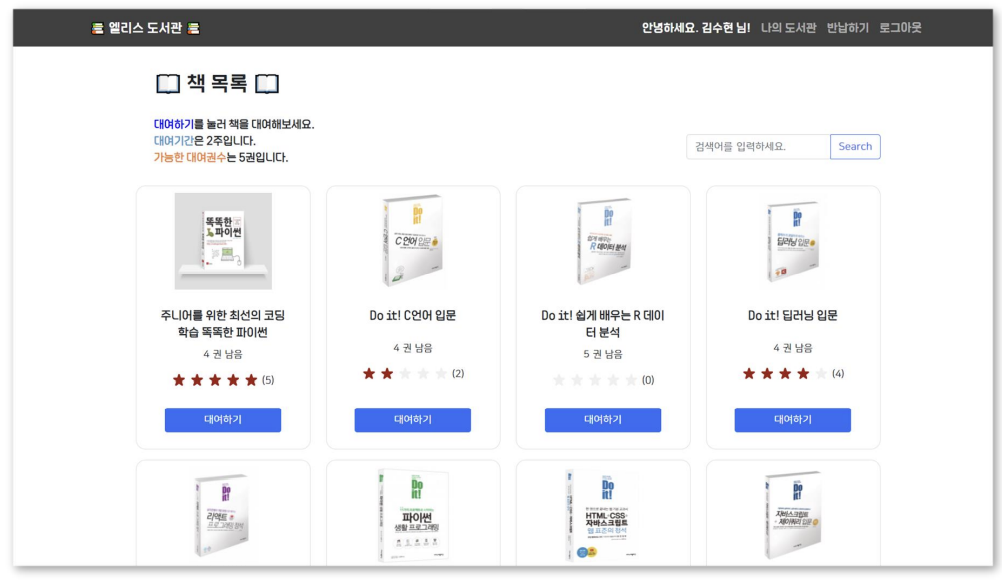Click 로그아웃 to sign out
Viewport: 1002px width, 581px height.
click(x=900, y=28)
